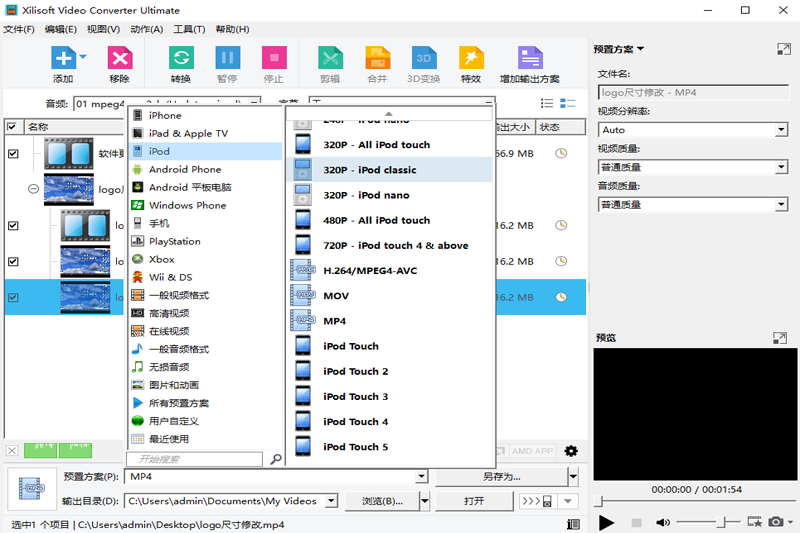The image size is (800, 533).
Task: Choose the 720P - iPod touch 4 & above preset
Action: 395,246
